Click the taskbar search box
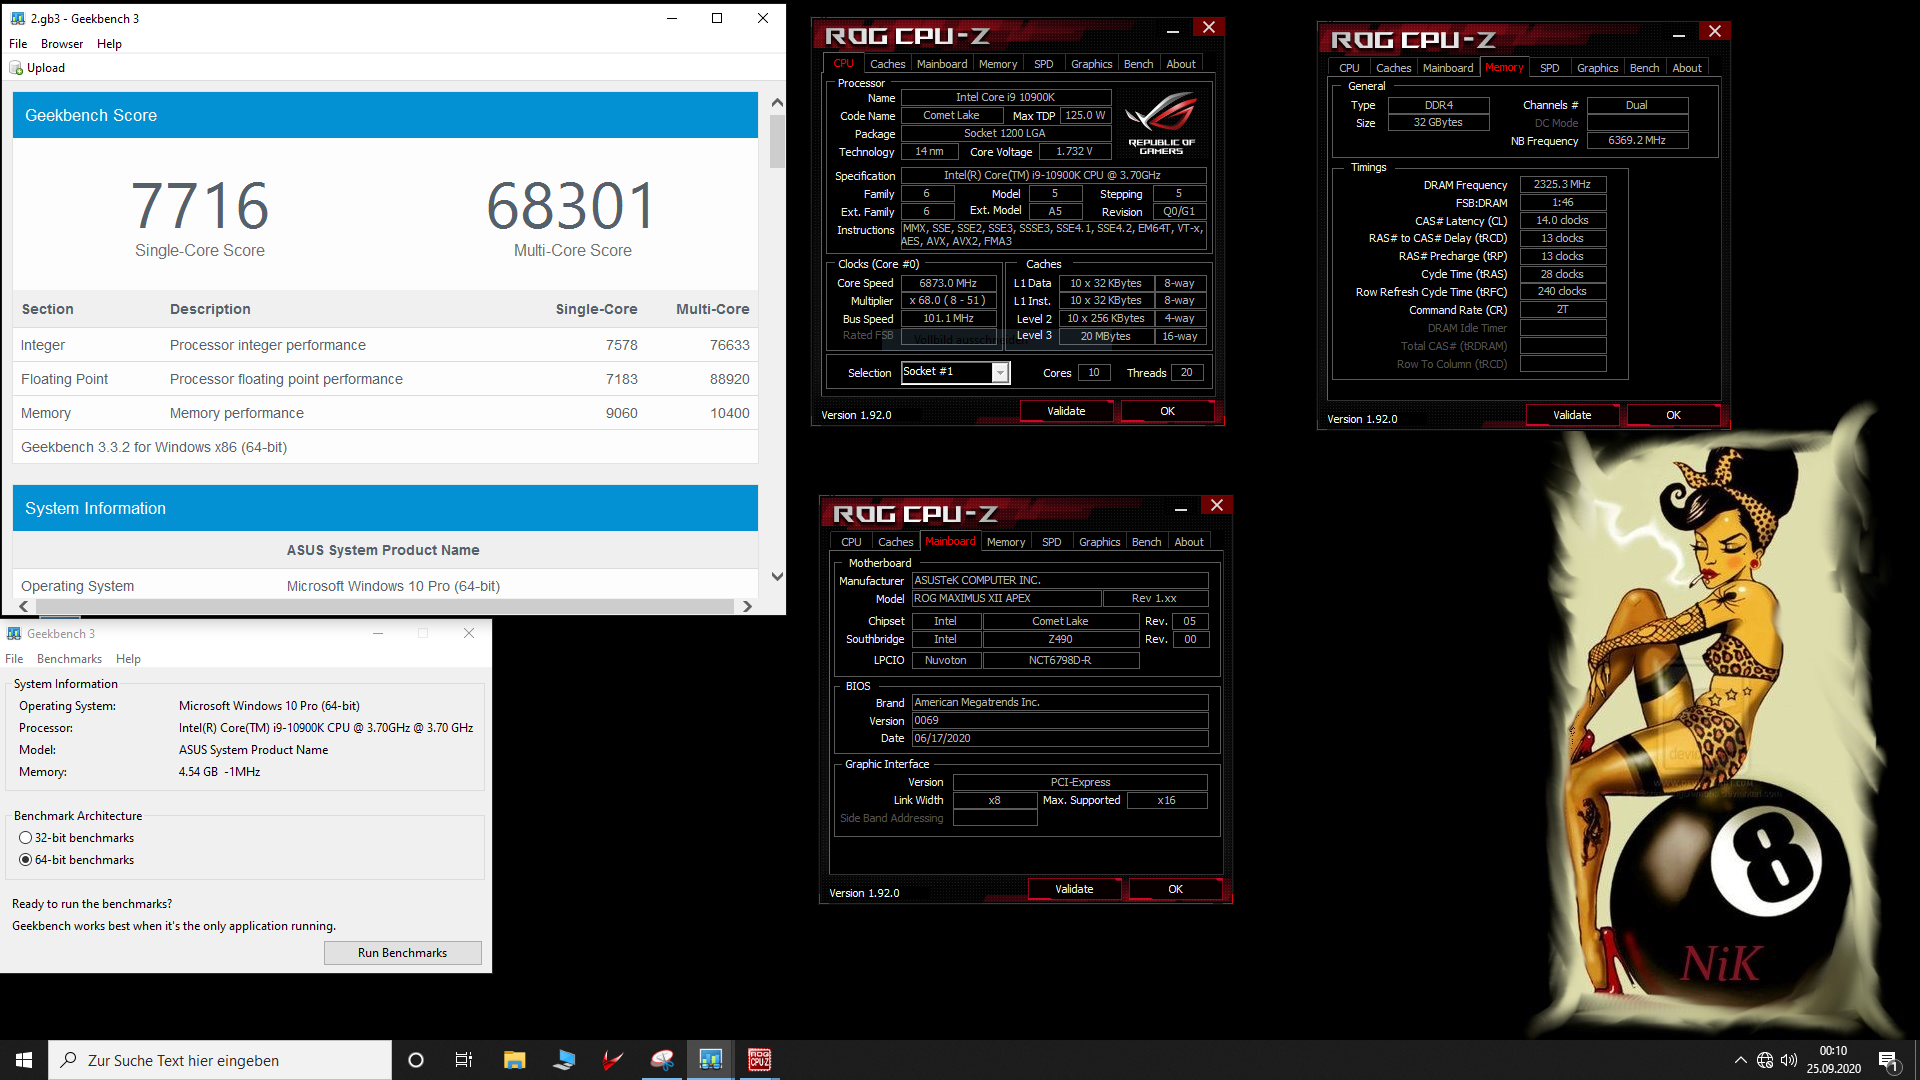The width and height of the screenshot is (1920, 1080). 220,1060
